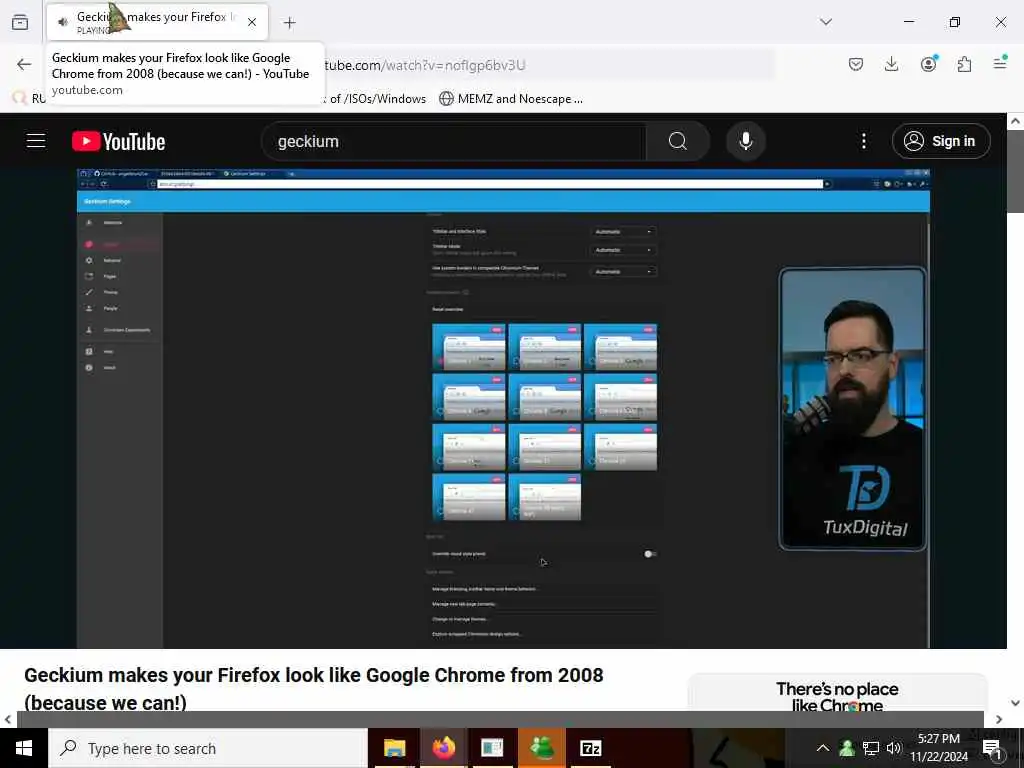This screenshot has width=1024, height=768.
Task: Open the 7-Zip taskbar app
Action: click(x=590, y=748)
